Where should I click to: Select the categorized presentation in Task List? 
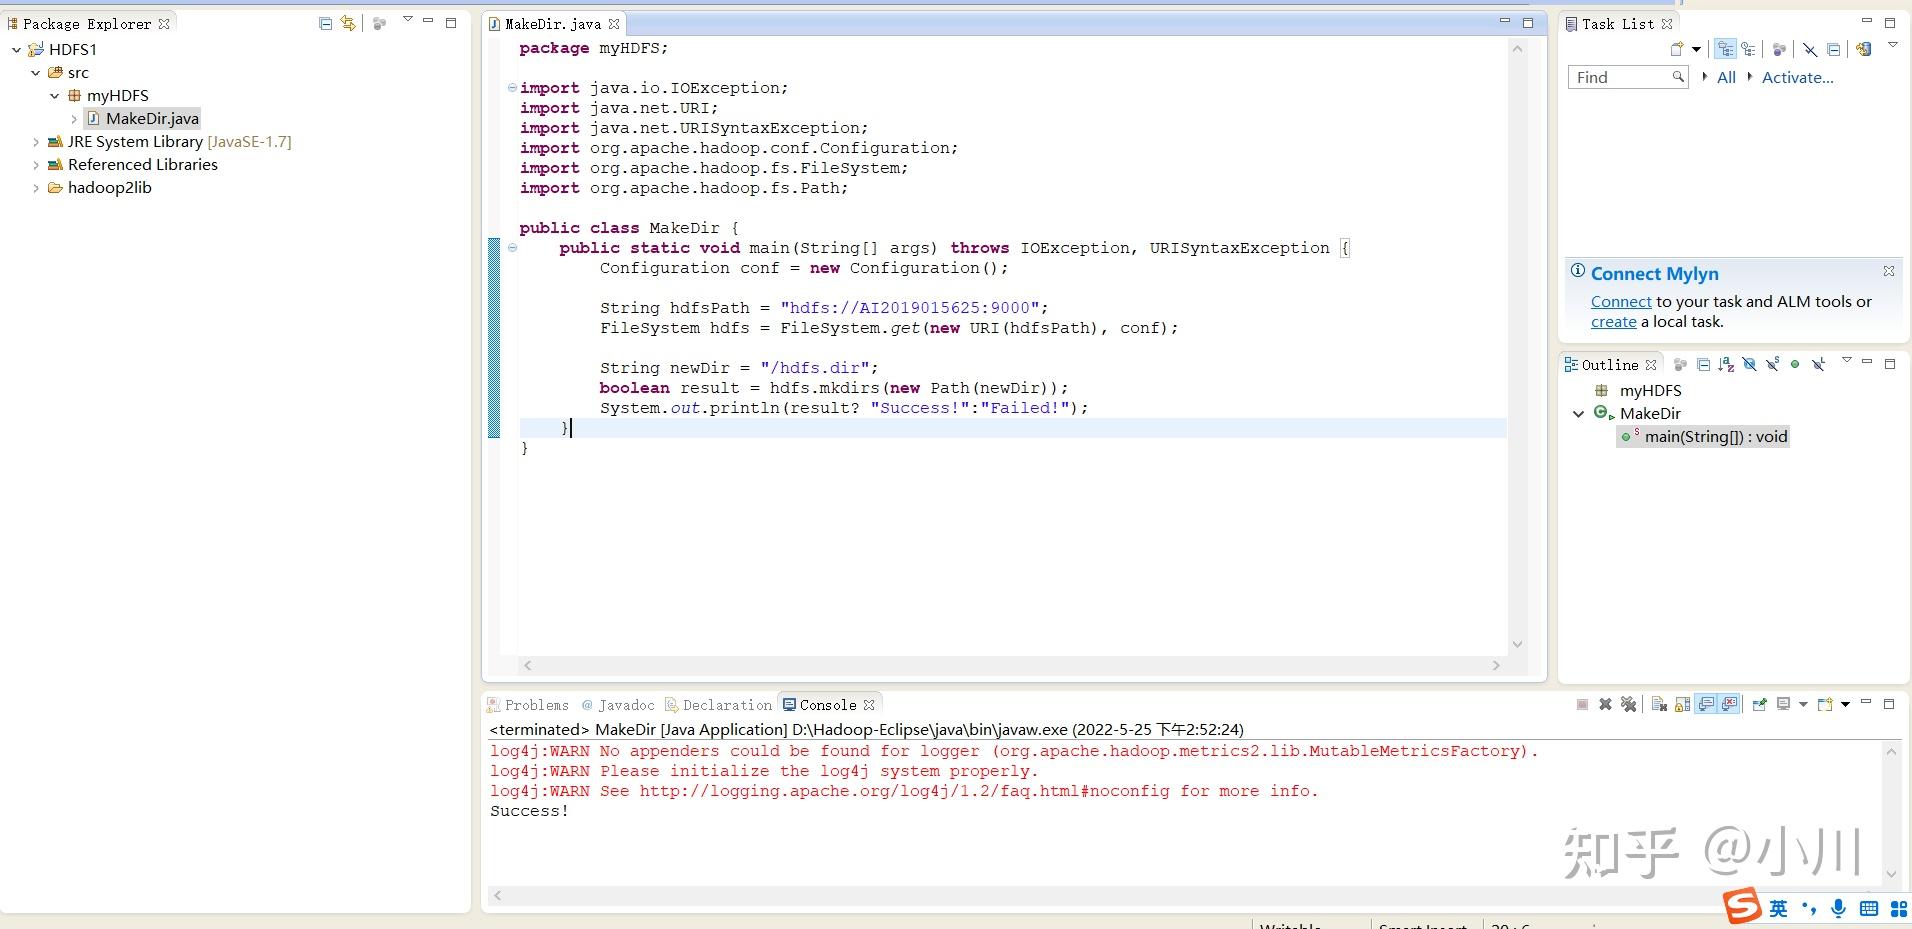point(1726,48)
